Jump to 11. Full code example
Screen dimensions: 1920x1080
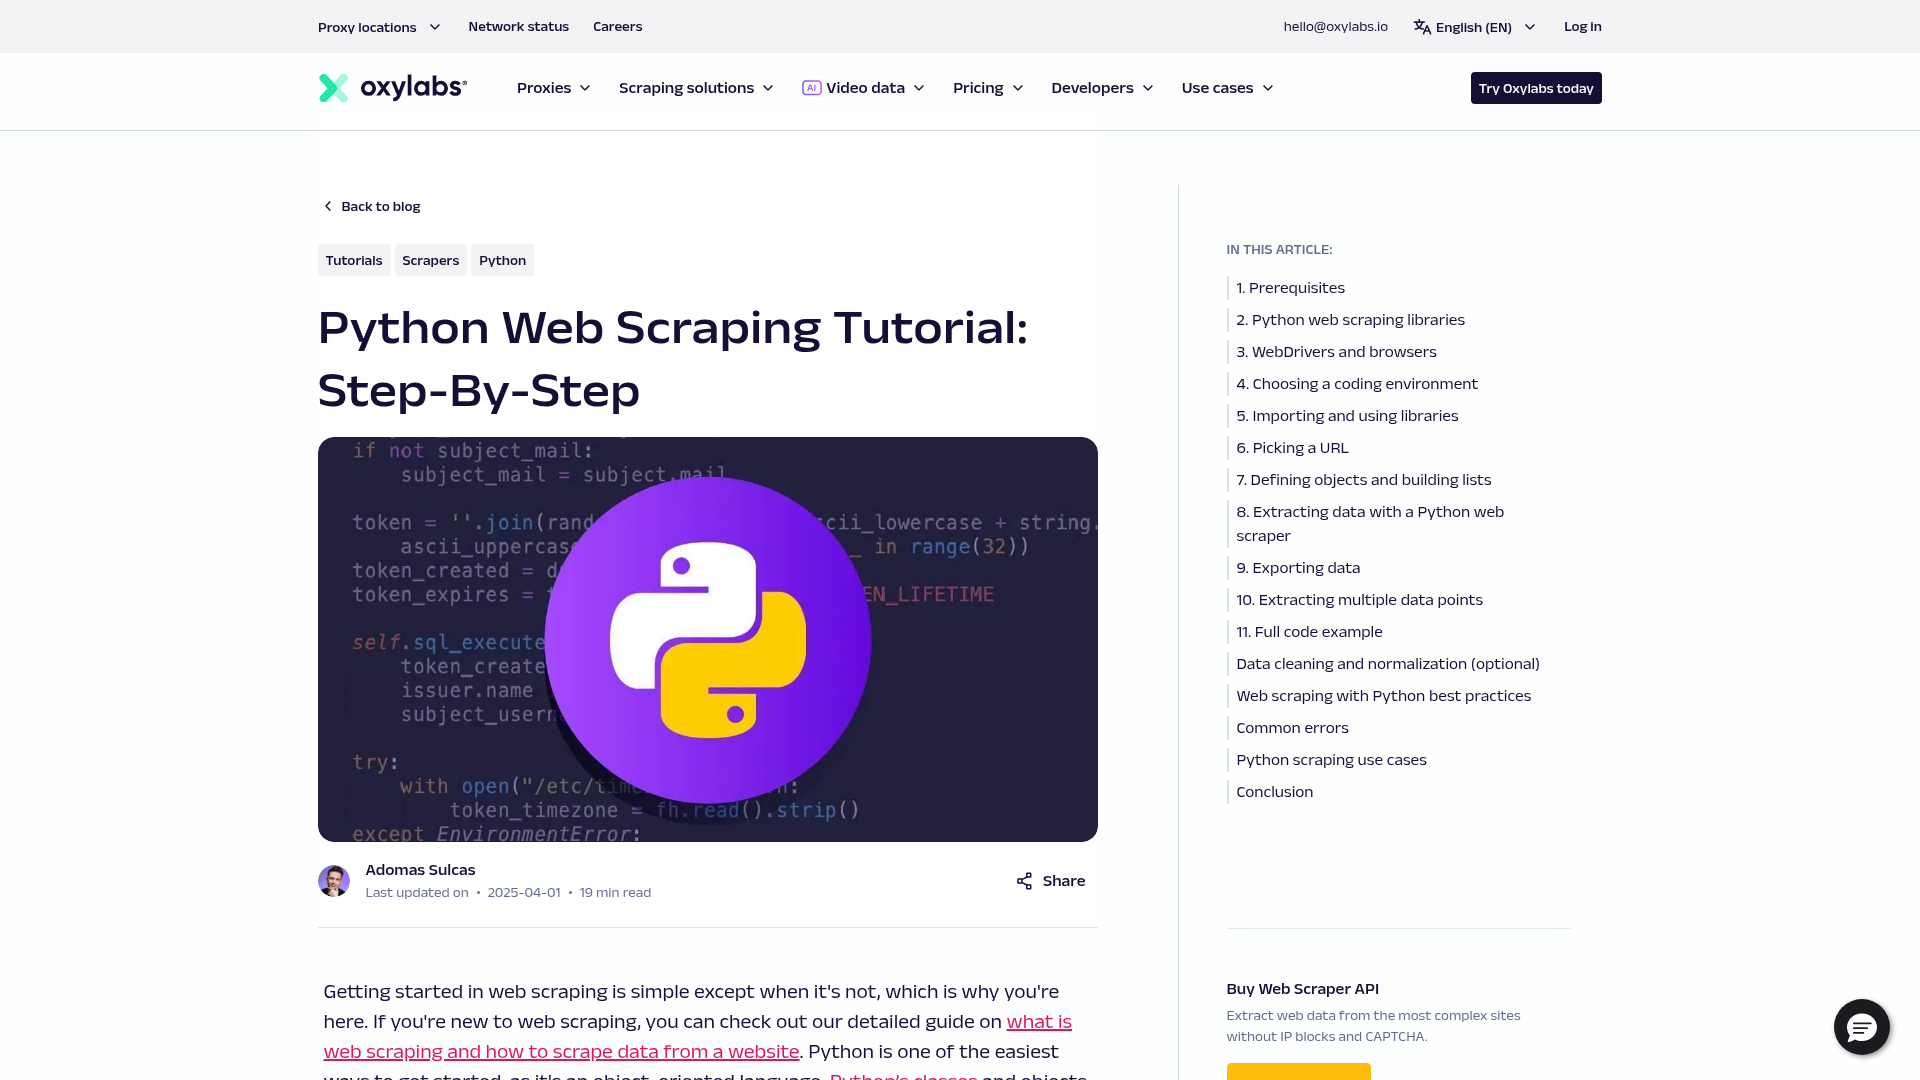[1309, 632]
